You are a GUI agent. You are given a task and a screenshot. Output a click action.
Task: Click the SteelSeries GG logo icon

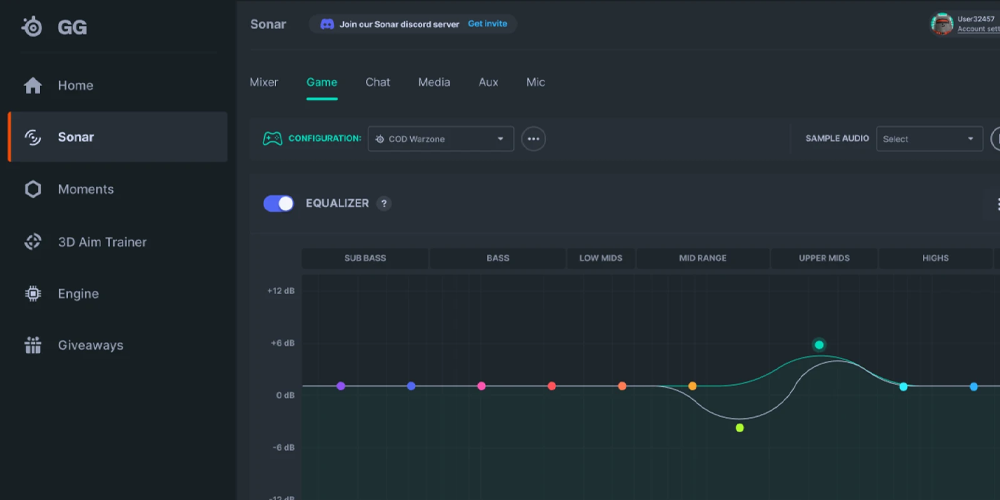[32, 27]
